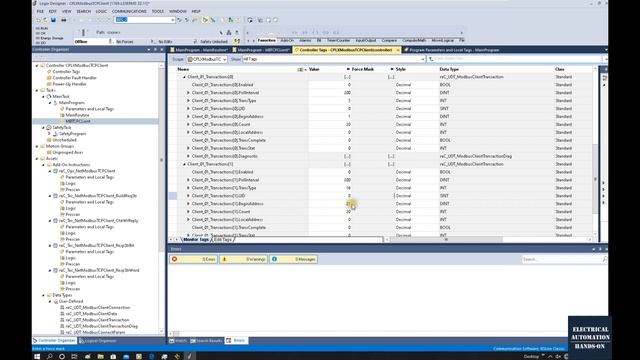Collapse the MainTask tree node

[44, 96]
